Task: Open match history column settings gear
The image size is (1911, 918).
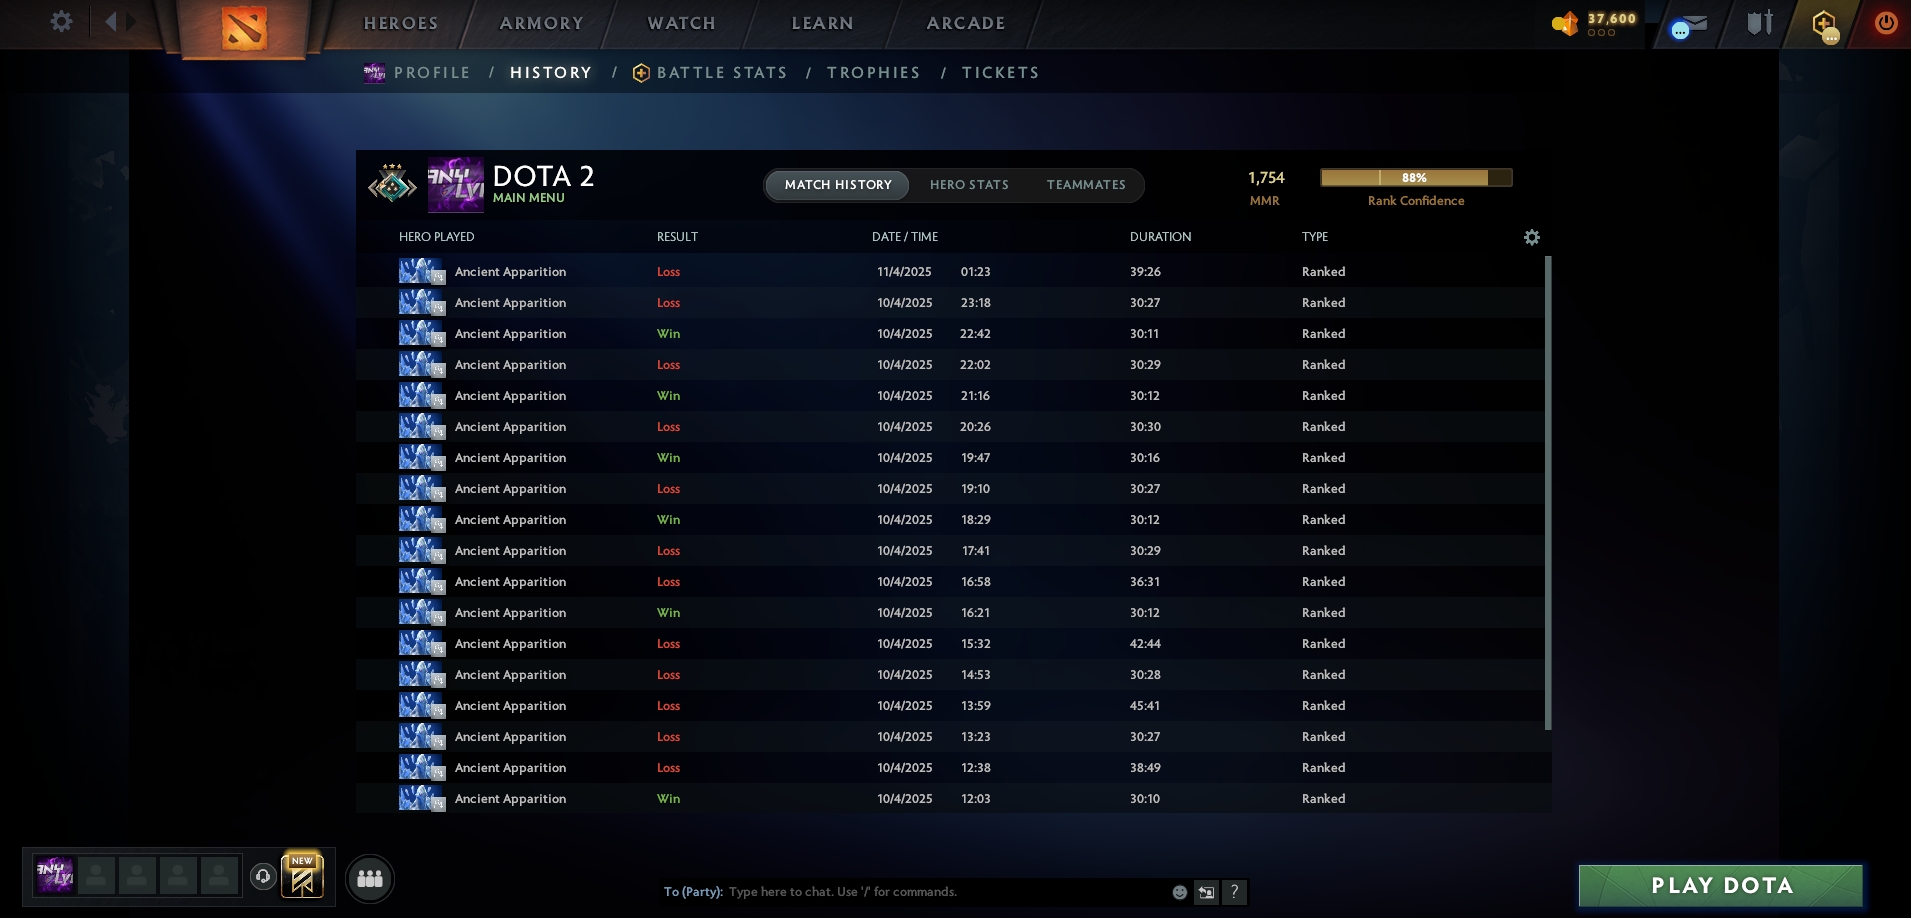Action: tap(1531, 237)
